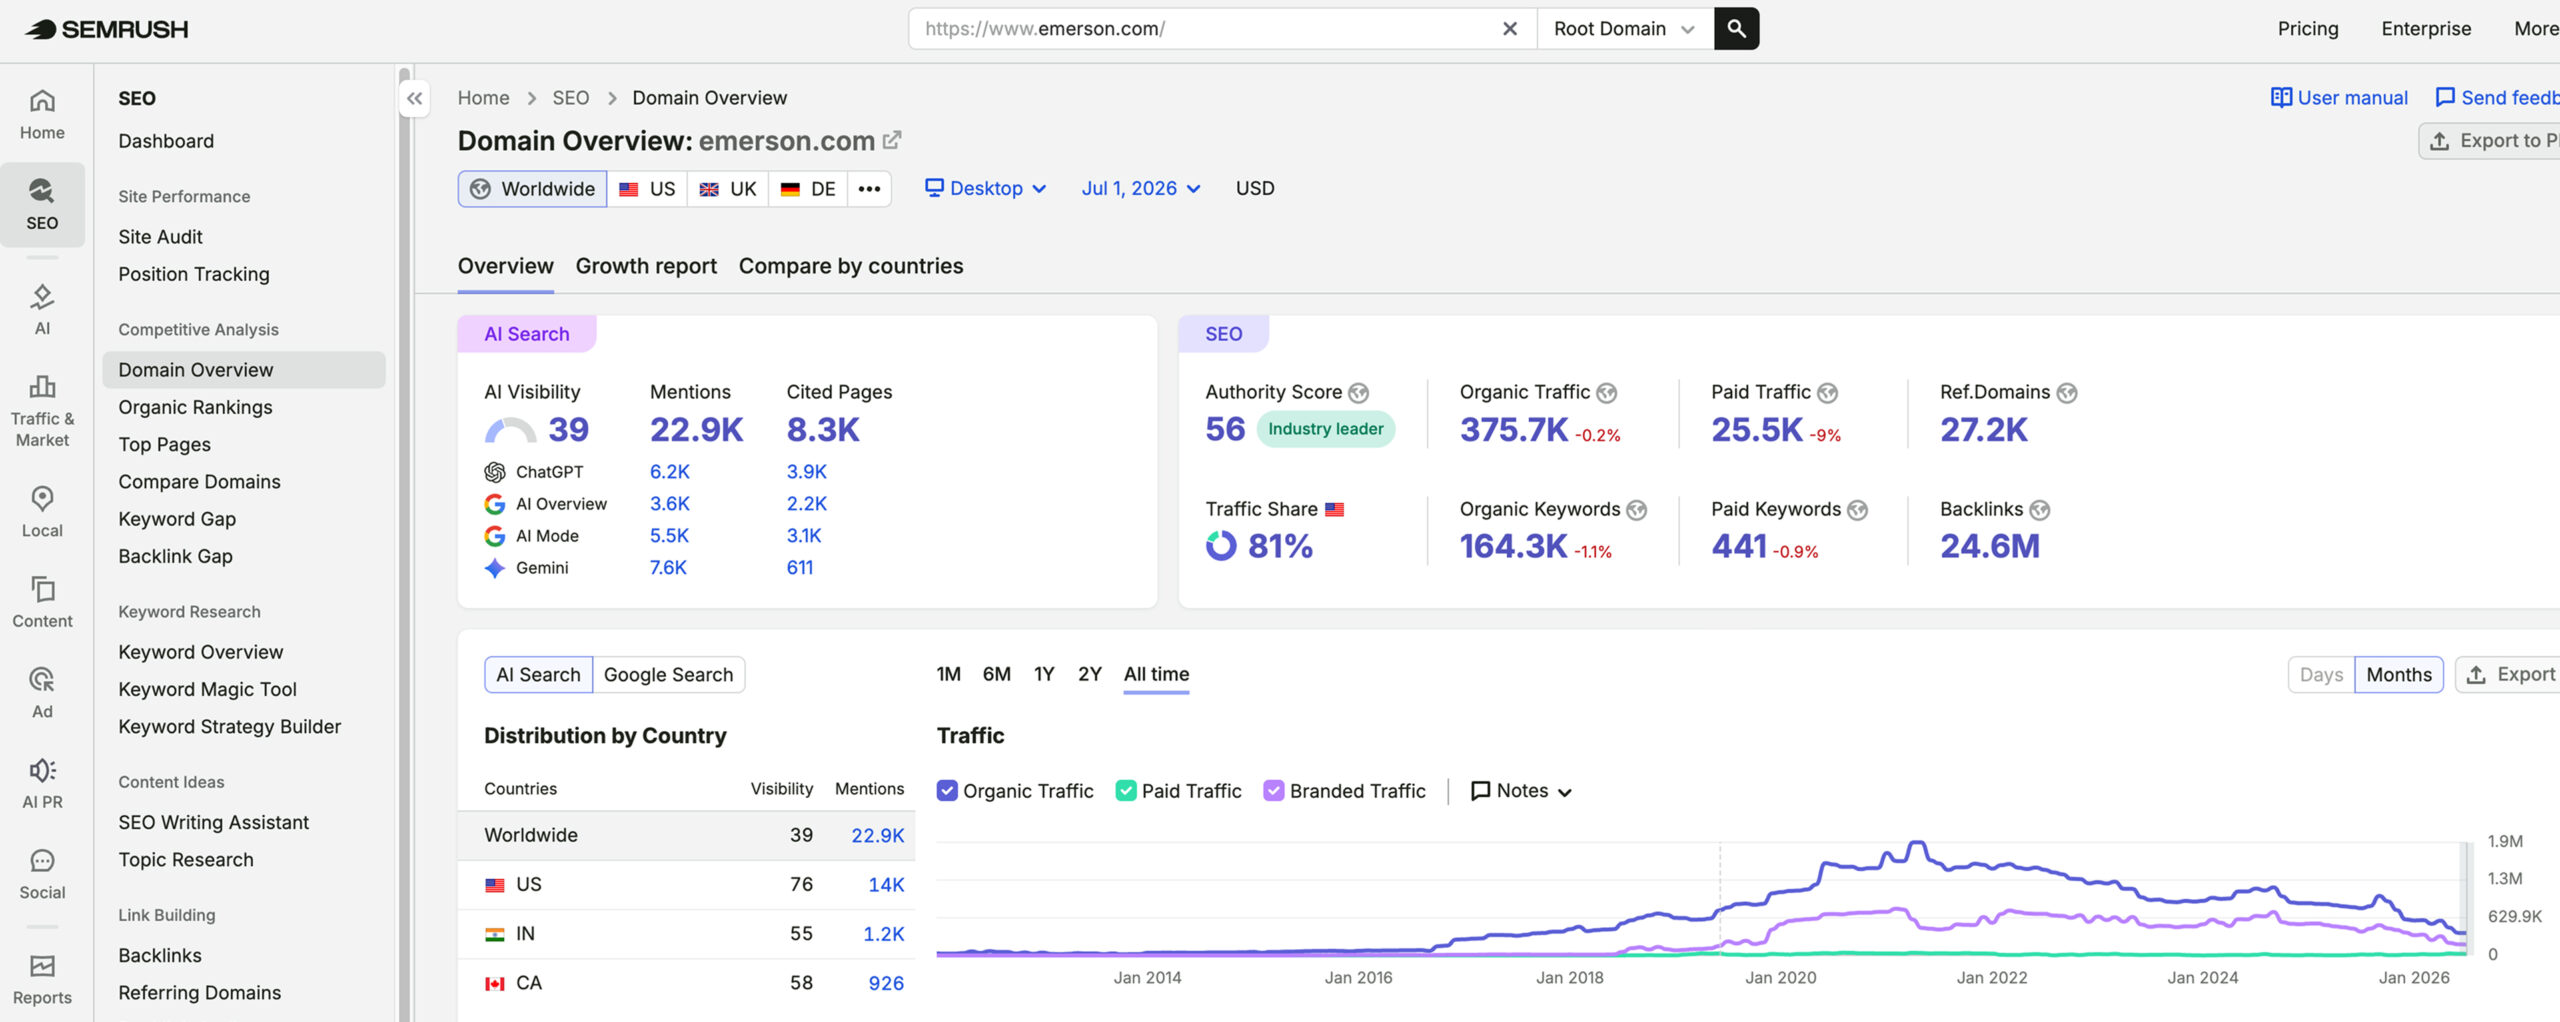Screen dimensions: 2560x1022
Task: Click AI Visibility gauge
Action: point(511,431)
